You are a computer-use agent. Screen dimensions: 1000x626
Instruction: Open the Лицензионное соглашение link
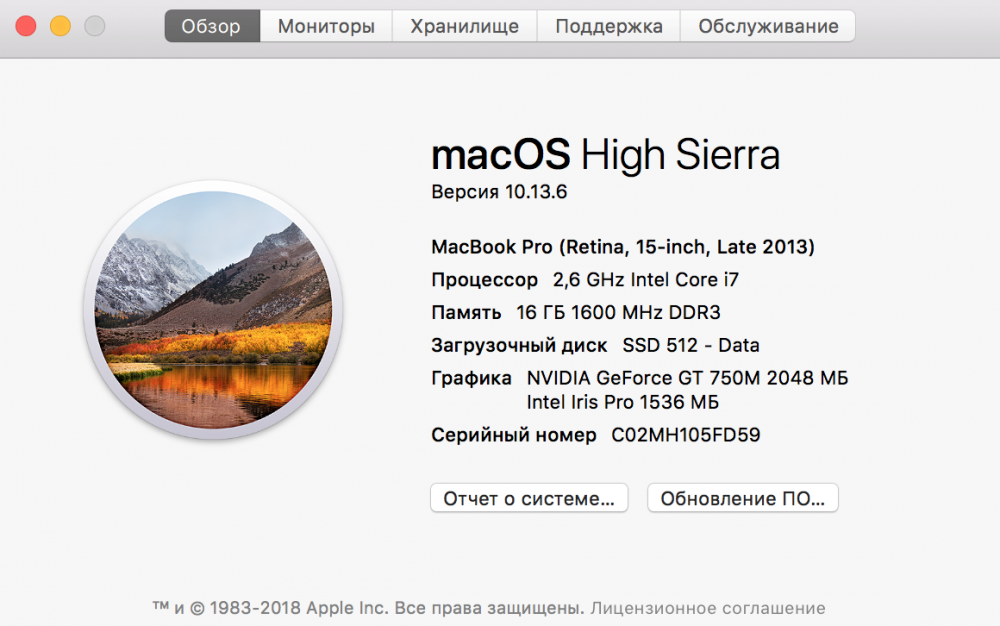pos(707,608)
